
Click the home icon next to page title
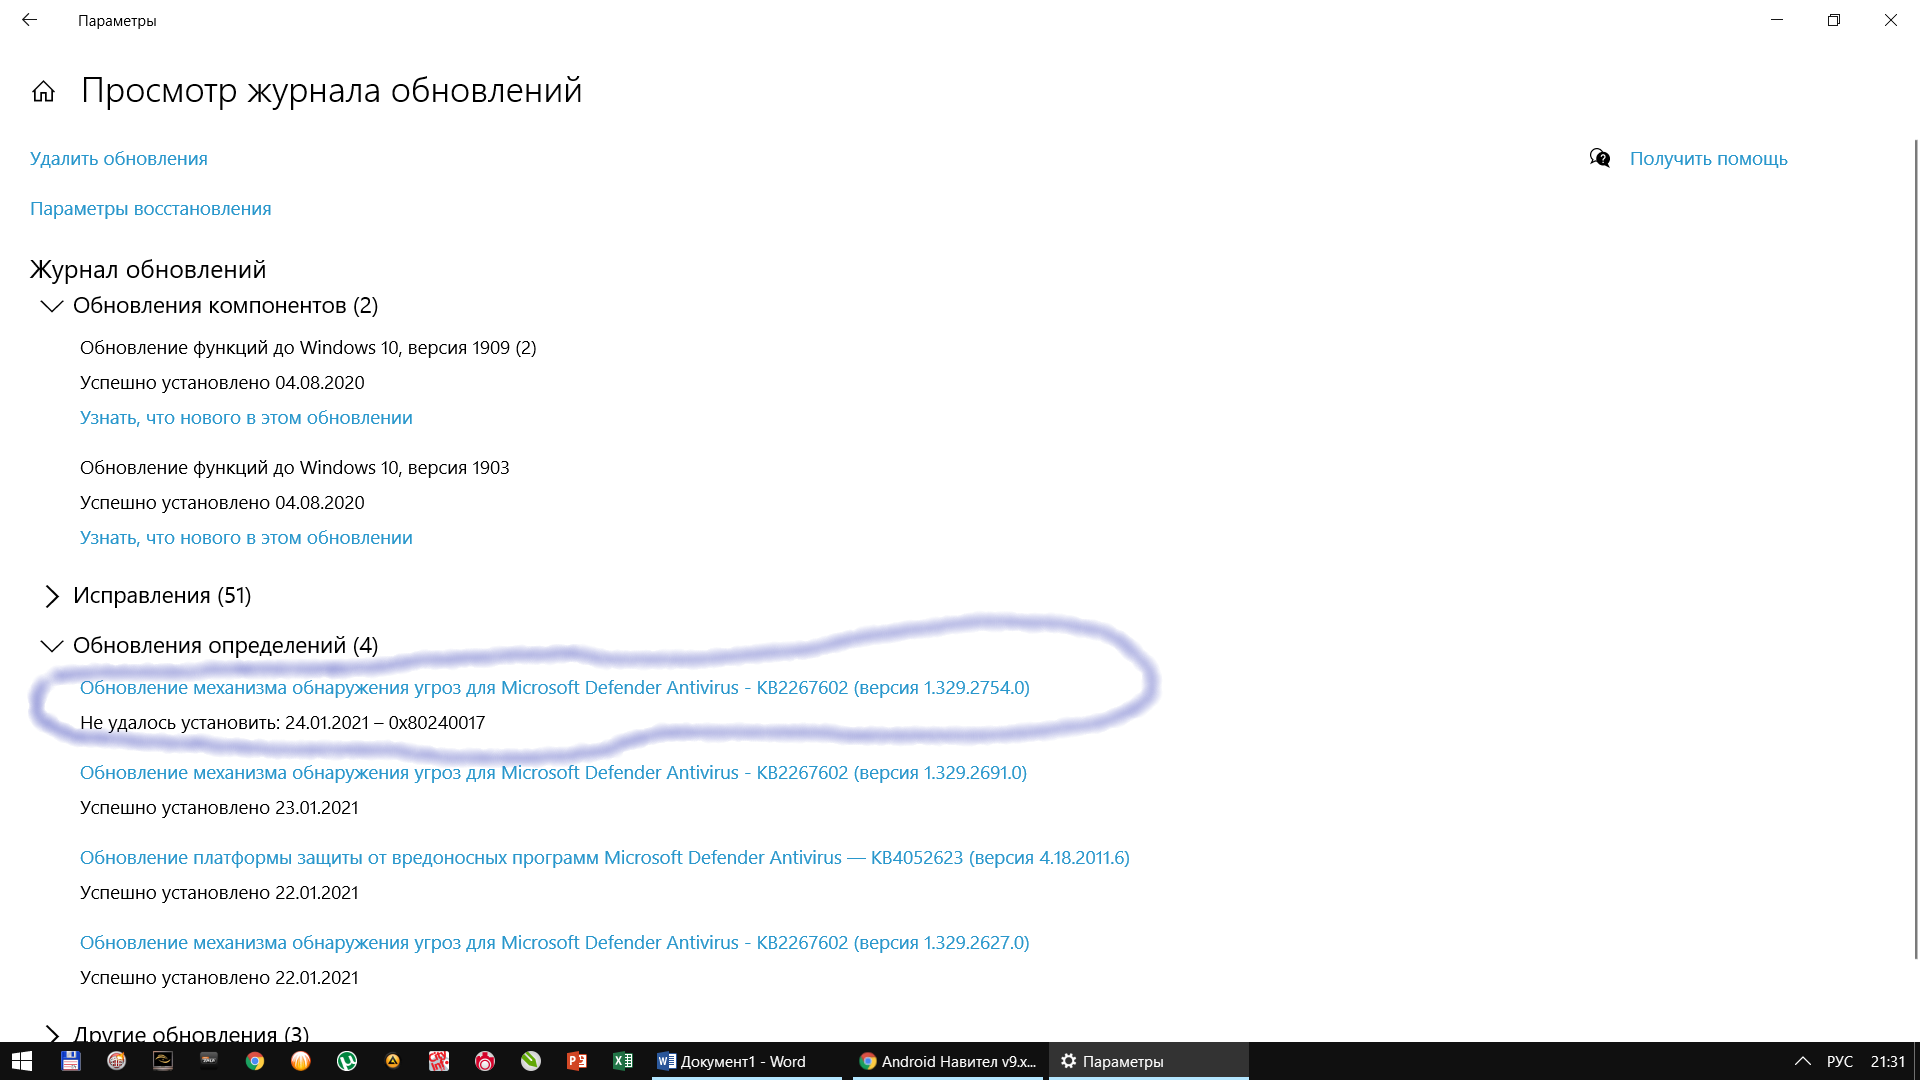tap(43, 92)
